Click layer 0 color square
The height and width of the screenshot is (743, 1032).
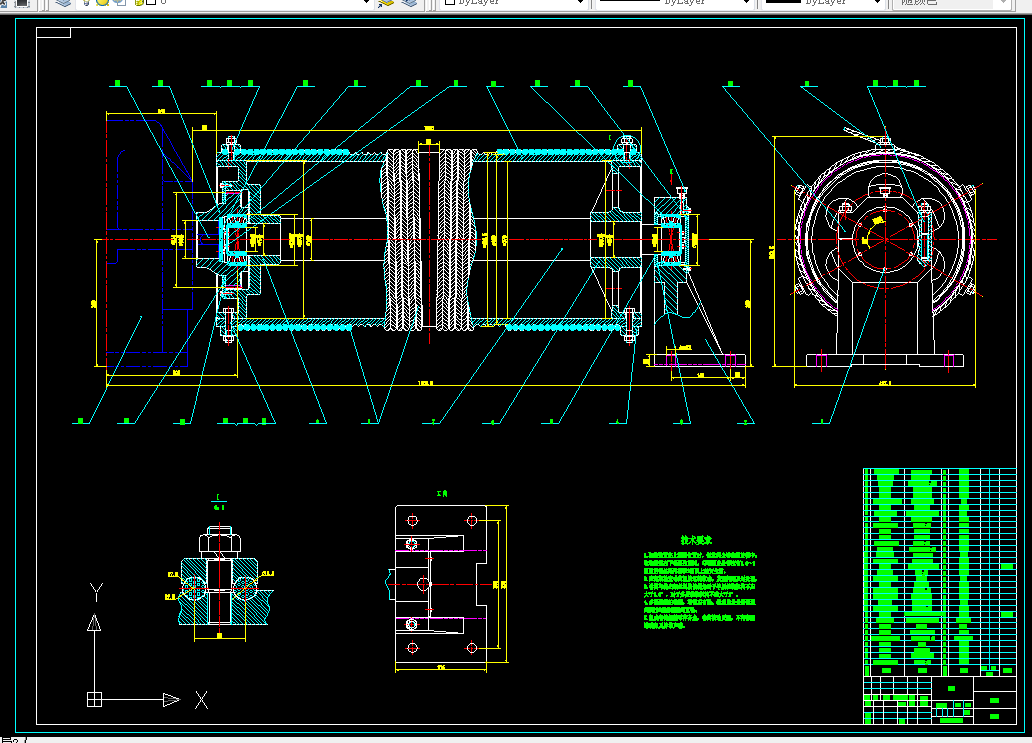(x=151, y=3)
